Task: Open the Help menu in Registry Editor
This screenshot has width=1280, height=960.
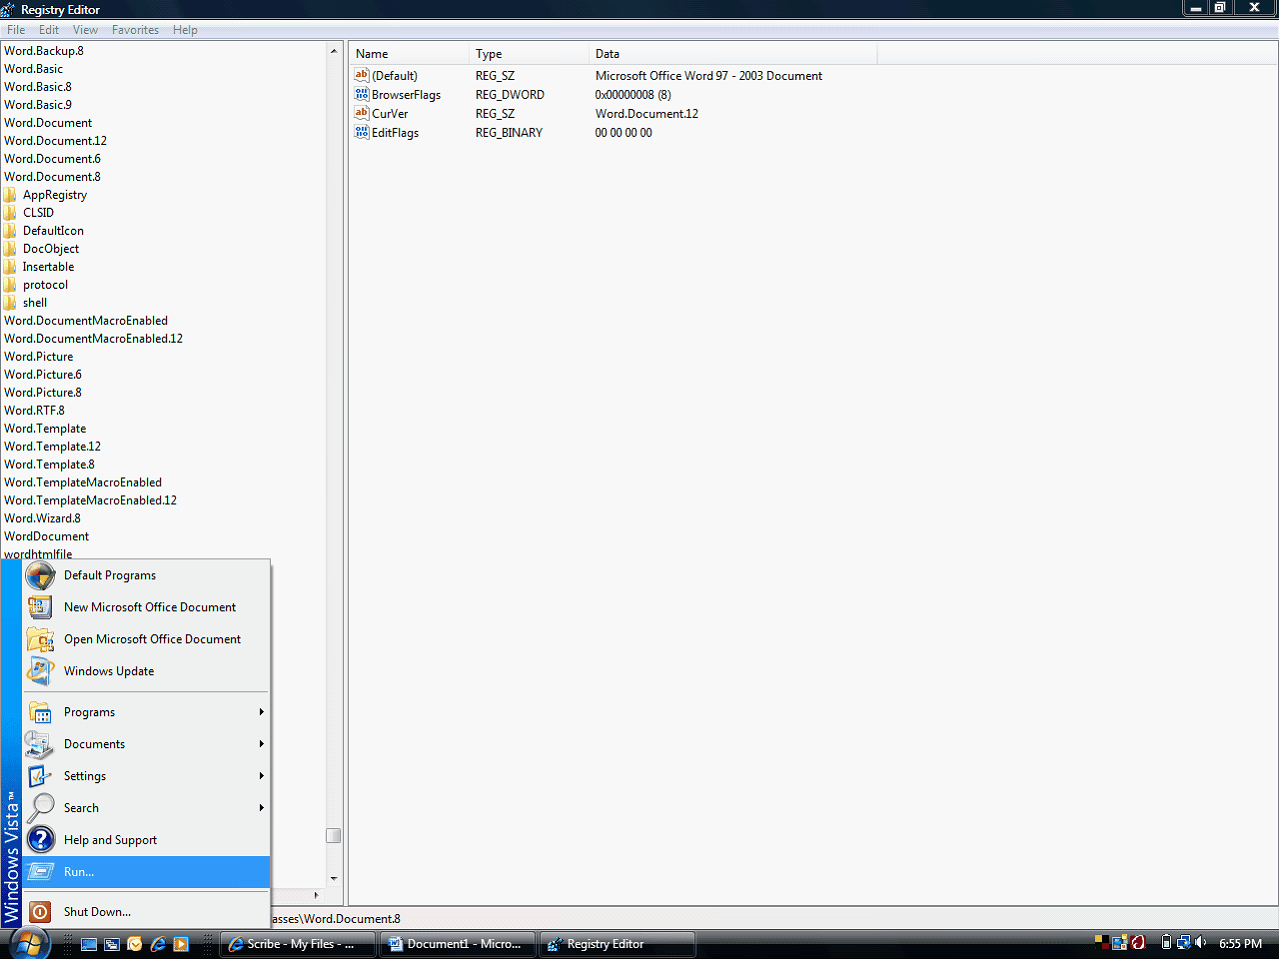Action: (x=185, y=30)
